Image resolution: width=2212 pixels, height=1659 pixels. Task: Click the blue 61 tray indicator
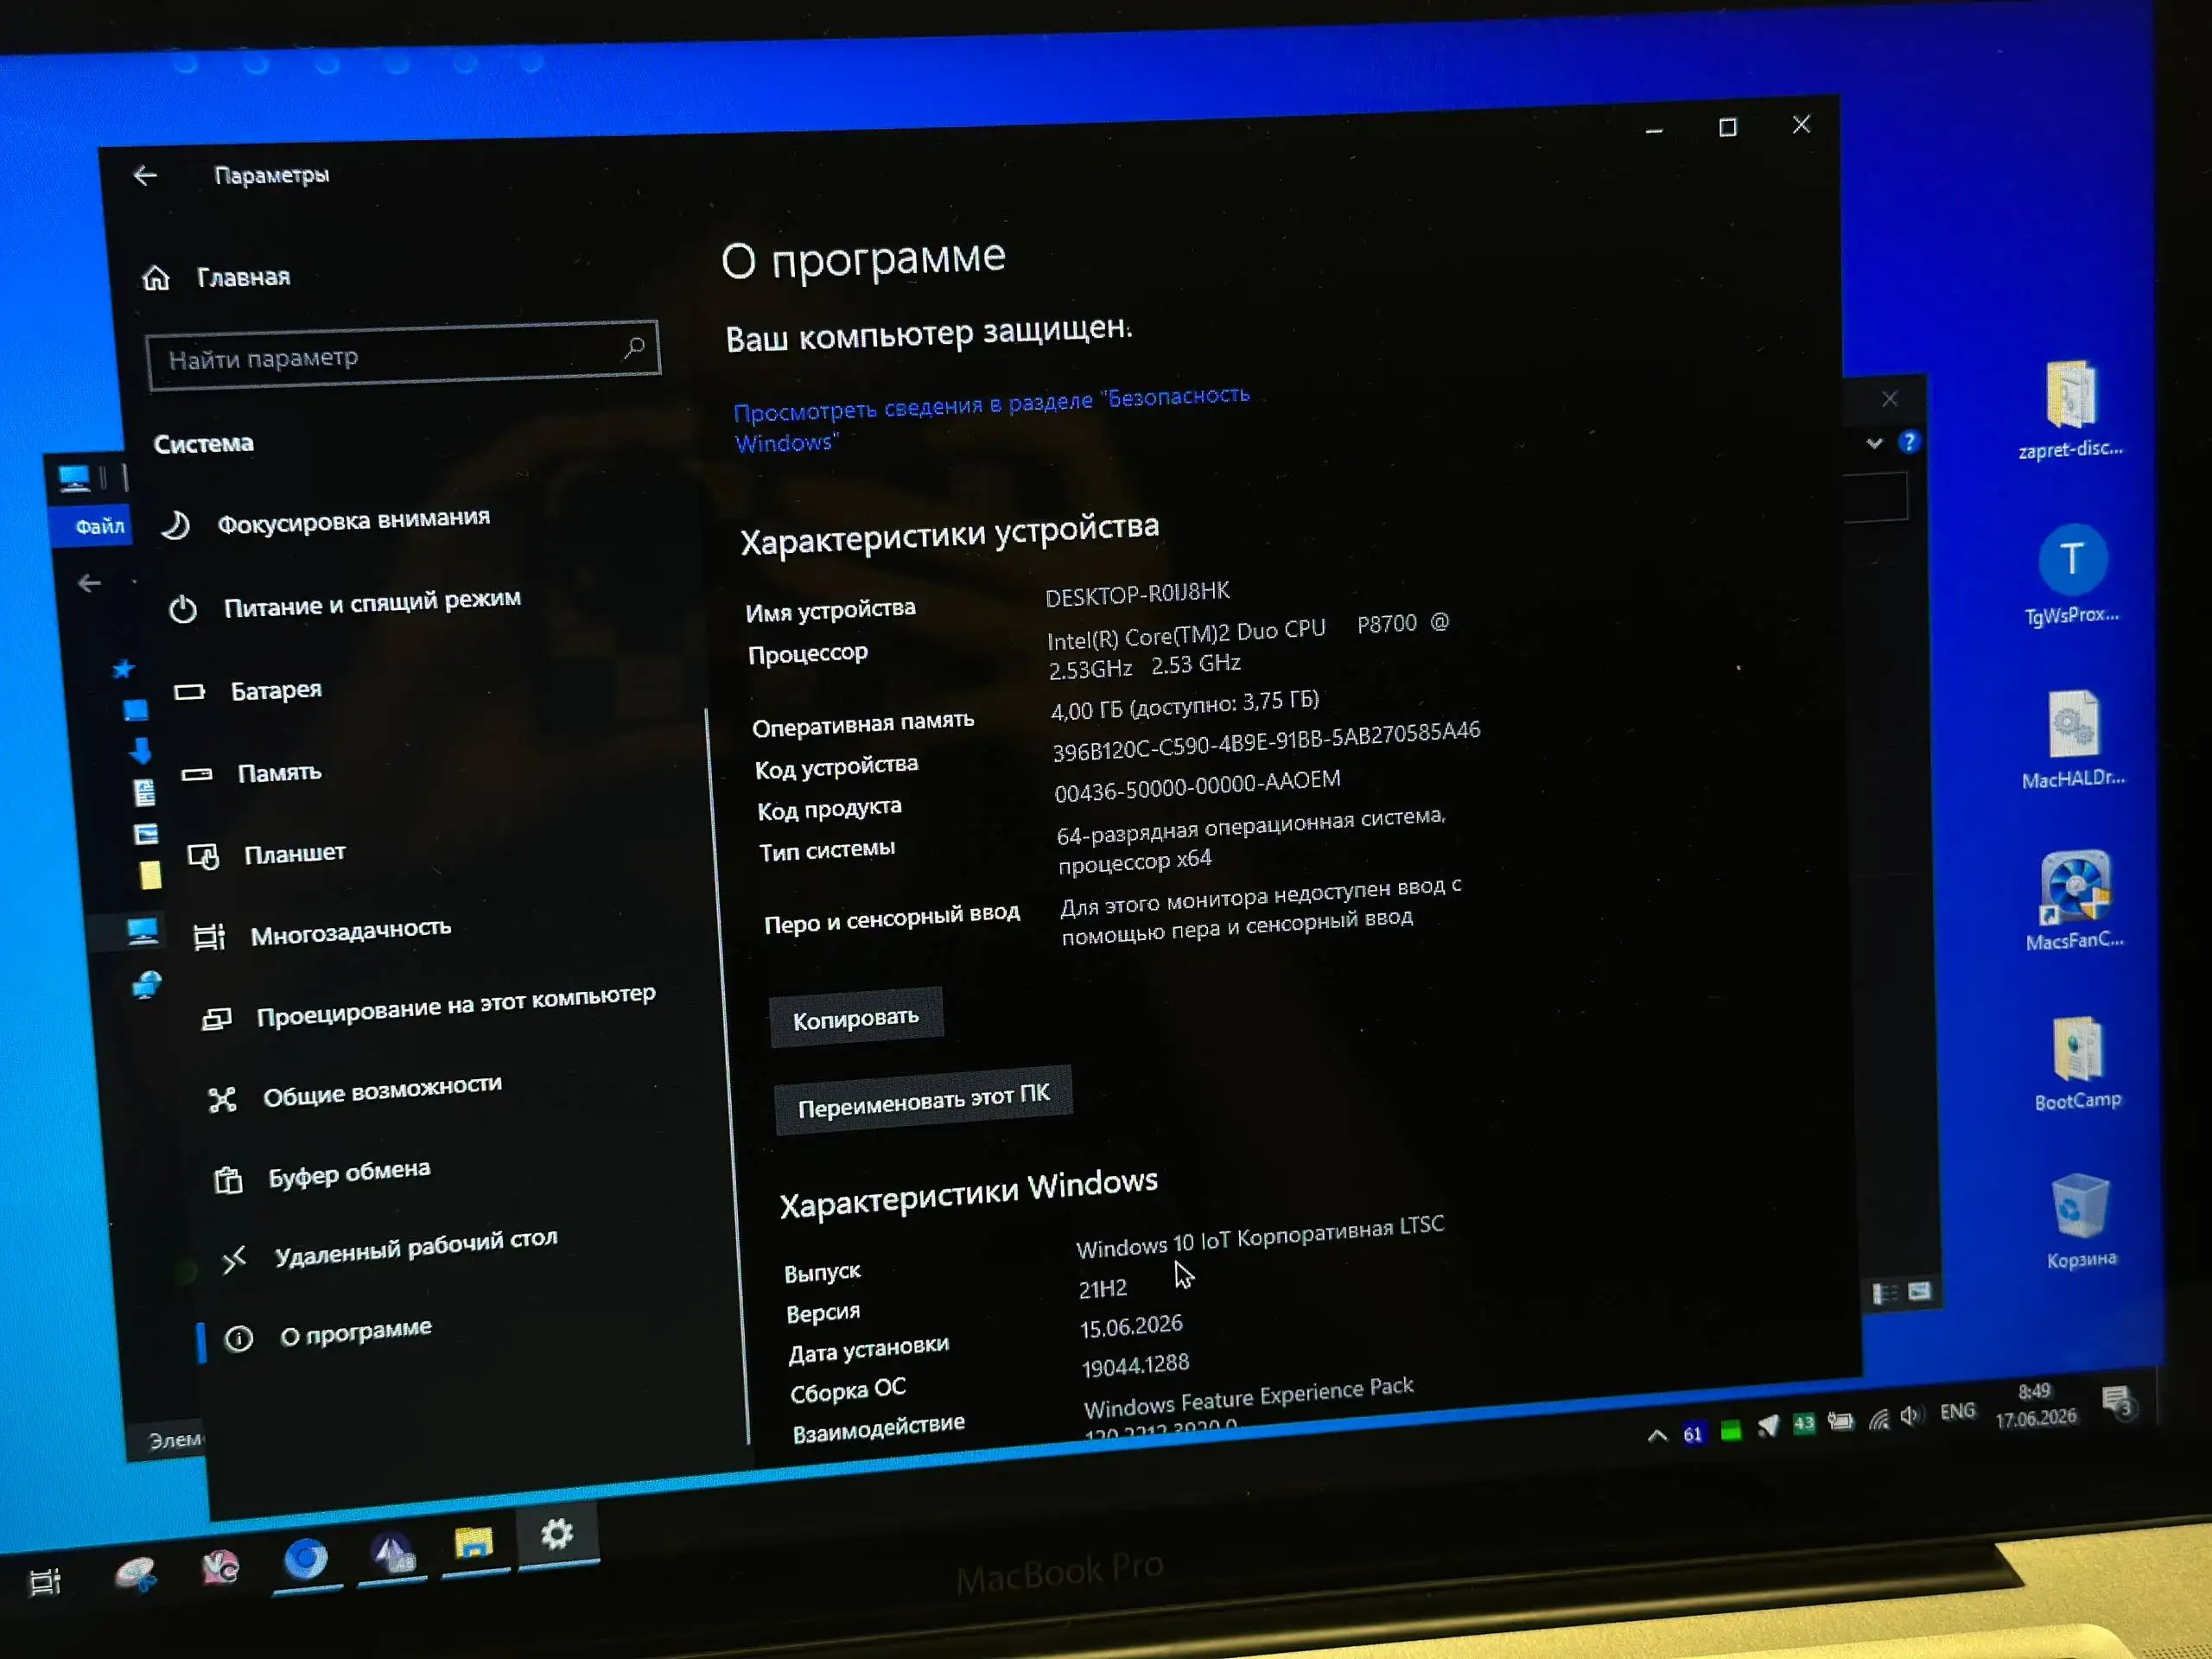click(1692, 1434)
